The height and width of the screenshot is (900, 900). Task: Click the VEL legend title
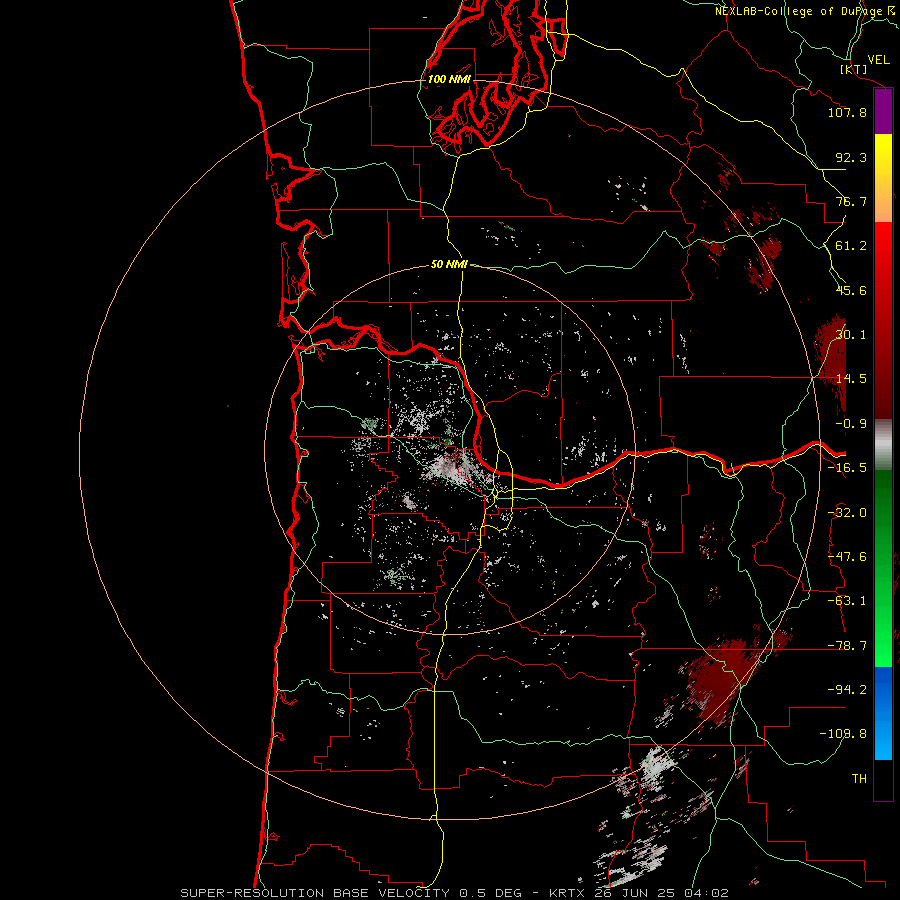[x=879, y=60]
